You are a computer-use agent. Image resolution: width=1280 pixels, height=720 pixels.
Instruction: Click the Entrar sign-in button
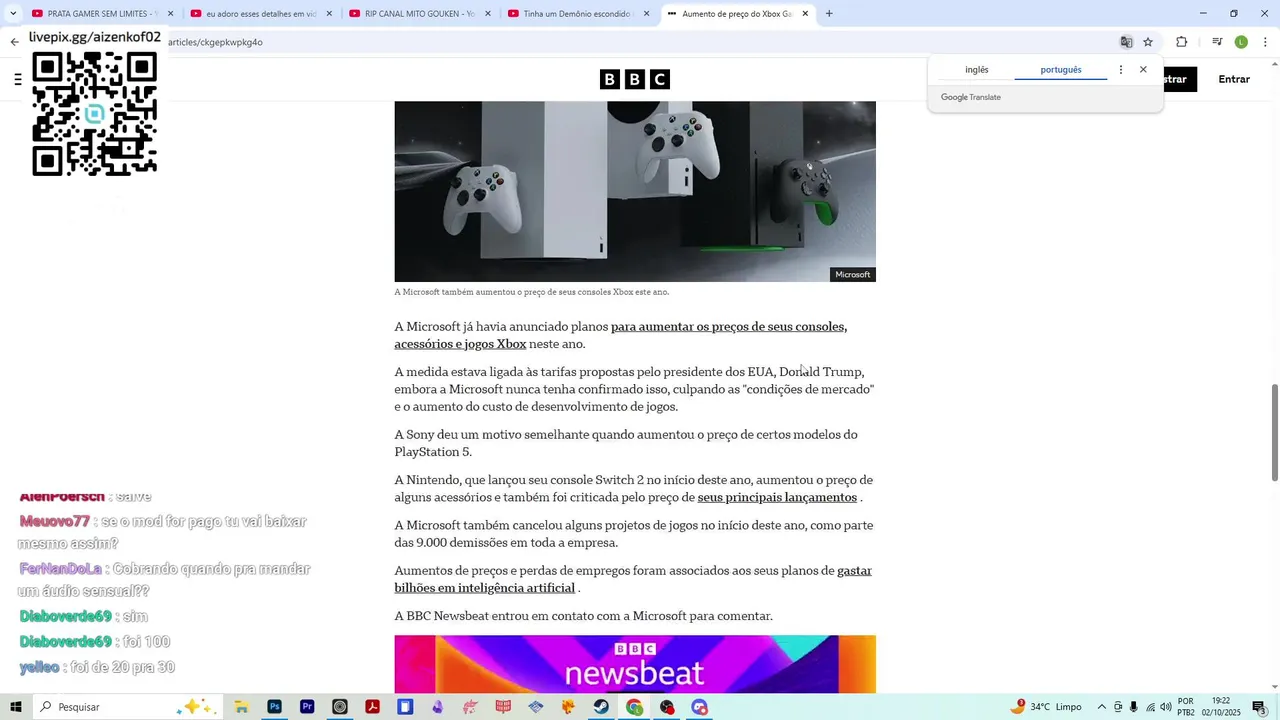click(1234, 79)
